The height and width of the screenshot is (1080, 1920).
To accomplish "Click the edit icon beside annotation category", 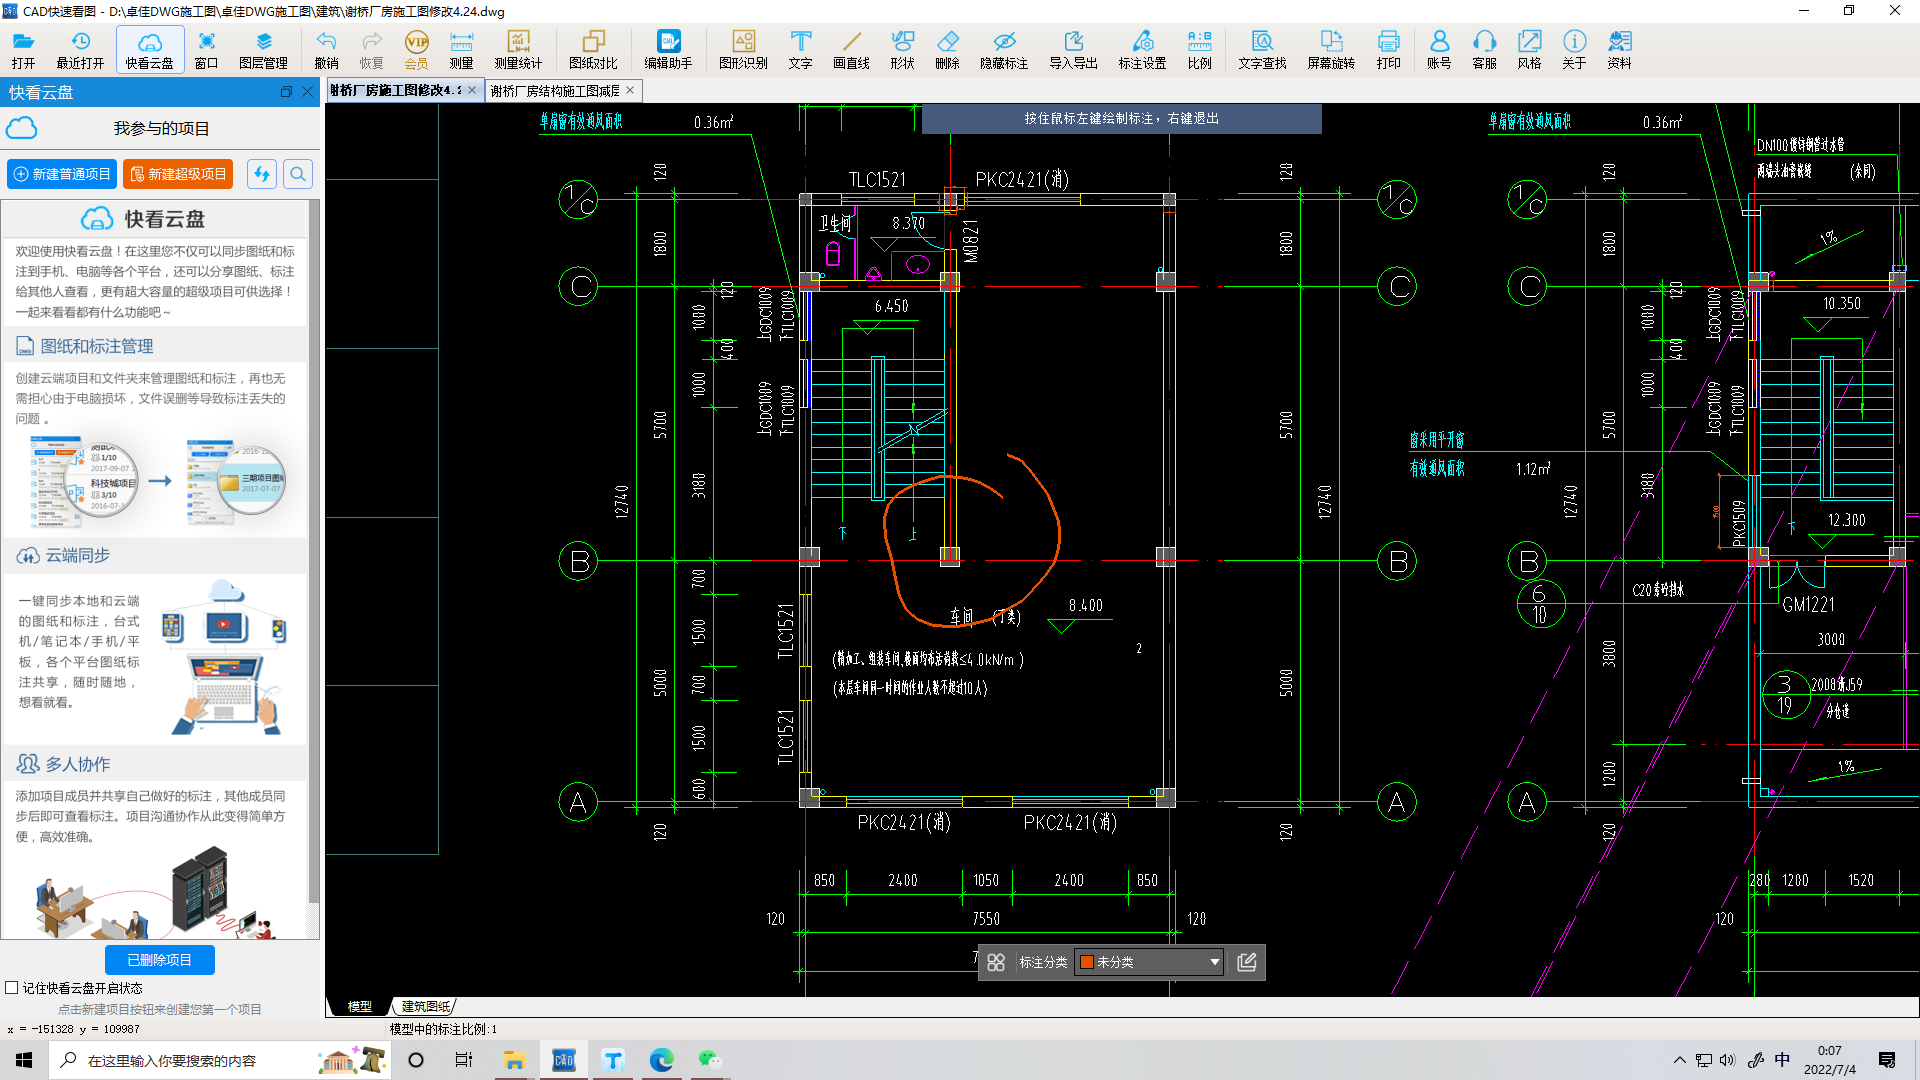I will [x=1247, y=962].
